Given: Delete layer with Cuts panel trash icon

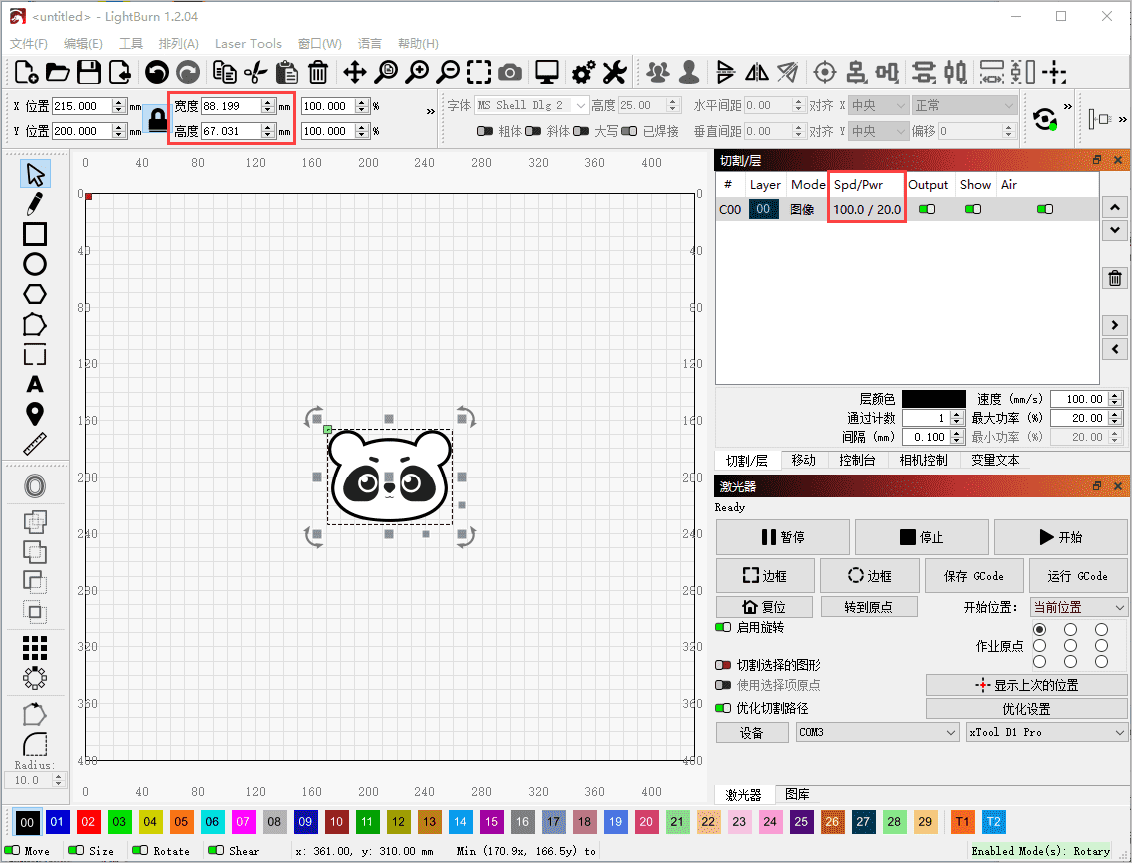Looking at the screenshot, I should coord(1115,278).
